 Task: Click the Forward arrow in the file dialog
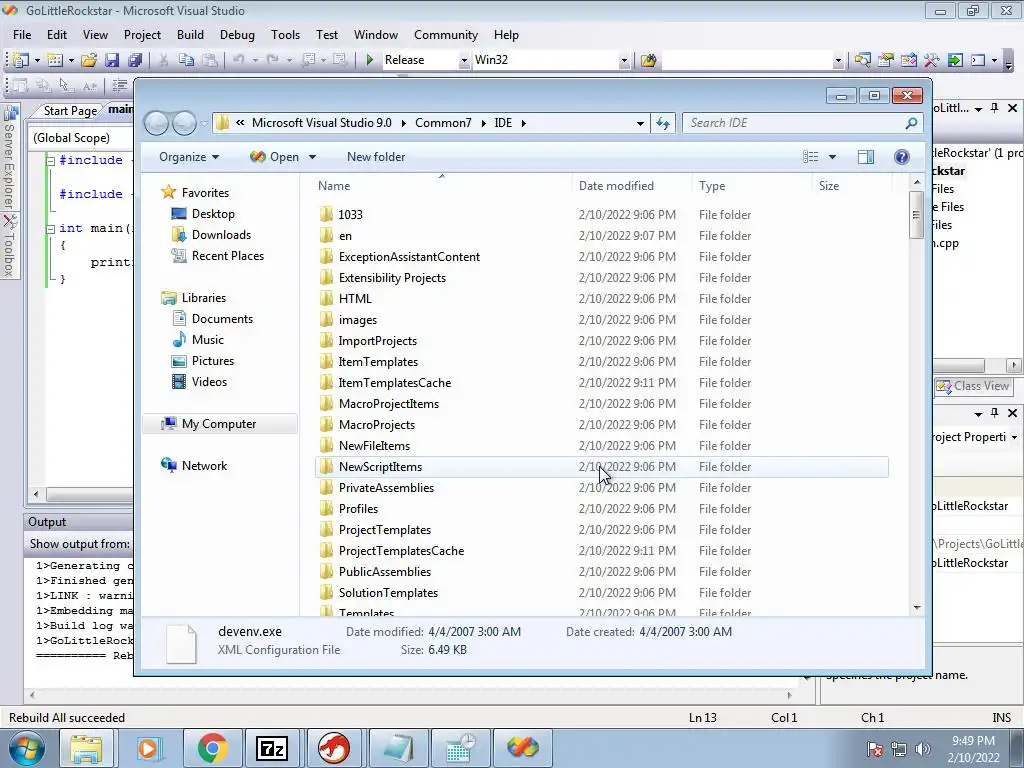pyautogui.click(x=184, y=123)
